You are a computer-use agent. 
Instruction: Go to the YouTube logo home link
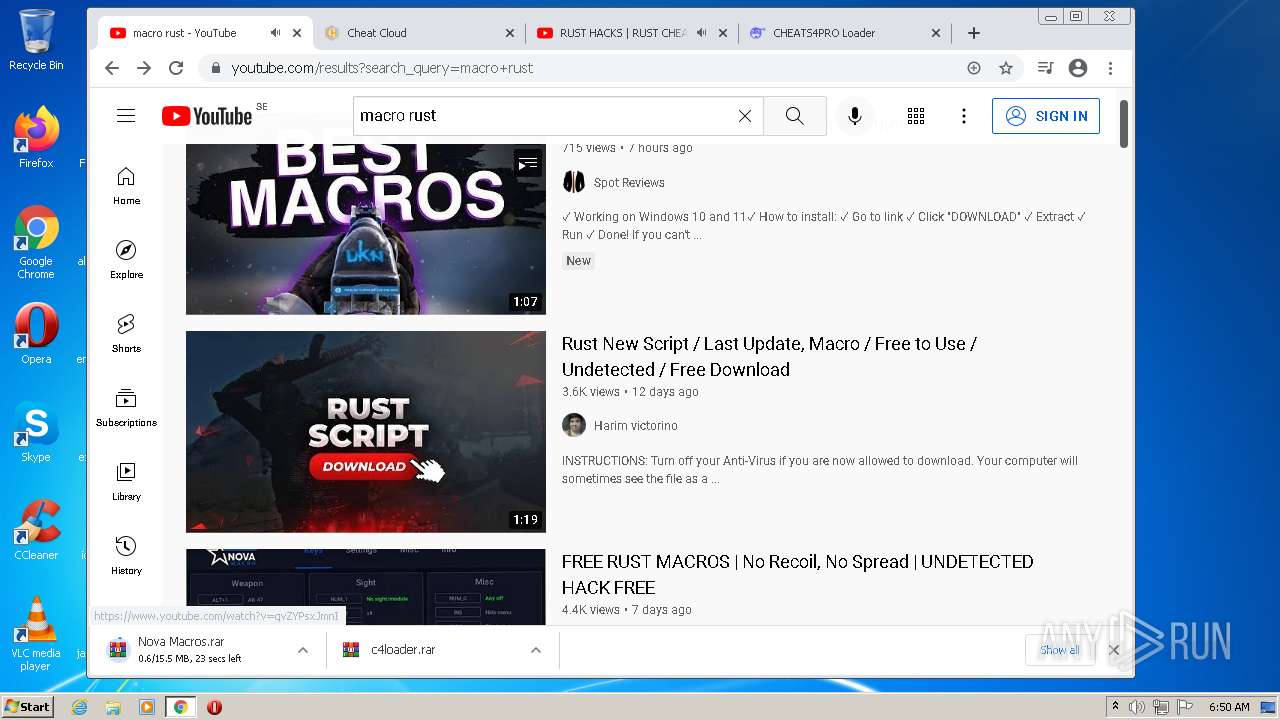click(x=207, y=116)
